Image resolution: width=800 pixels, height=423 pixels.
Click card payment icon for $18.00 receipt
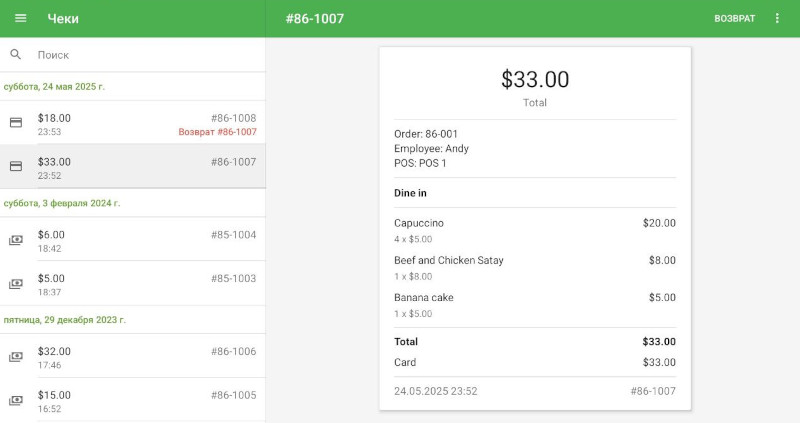coord(16,123)
